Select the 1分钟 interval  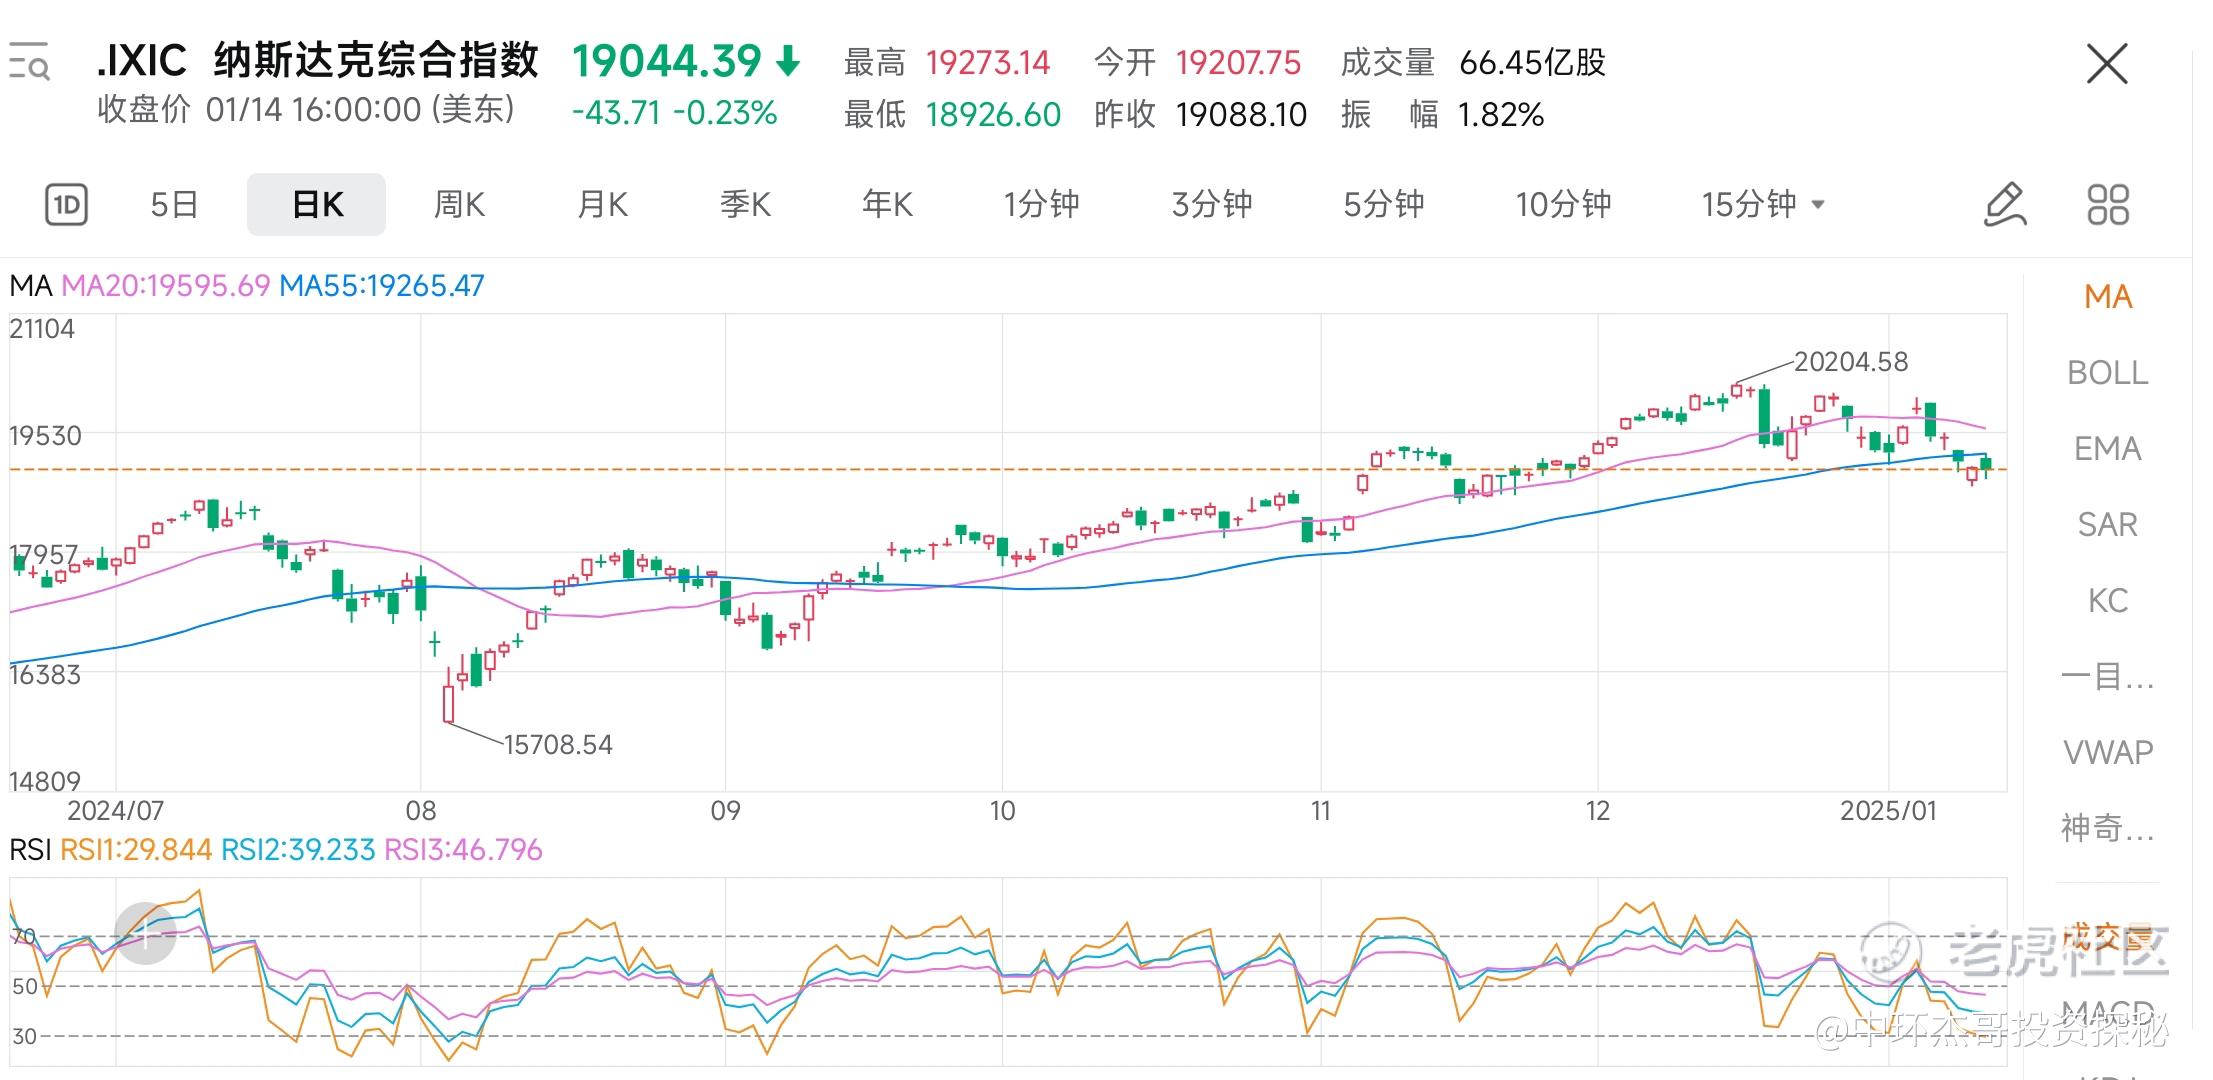click(x=1041, y=205)
